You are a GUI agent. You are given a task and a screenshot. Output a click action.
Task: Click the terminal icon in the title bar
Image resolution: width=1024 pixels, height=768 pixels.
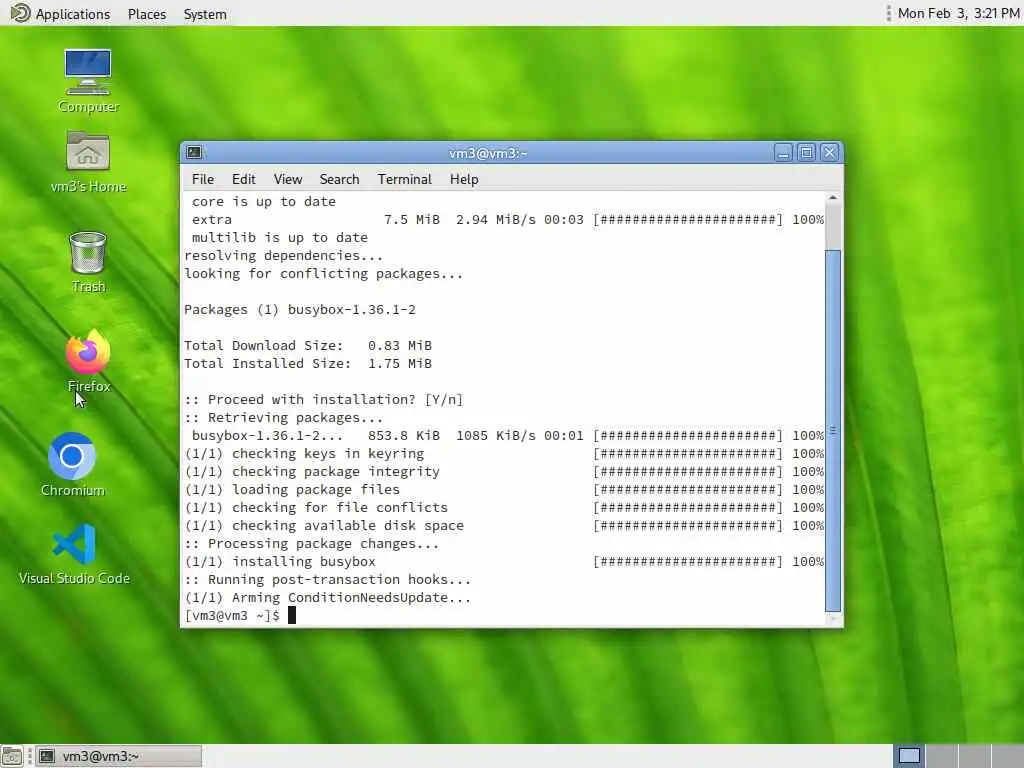coord(194,152)
